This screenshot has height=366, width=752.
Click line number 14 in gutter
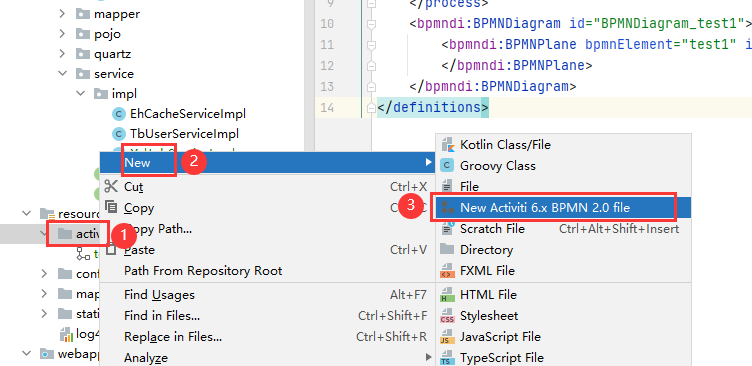(327, 107)
